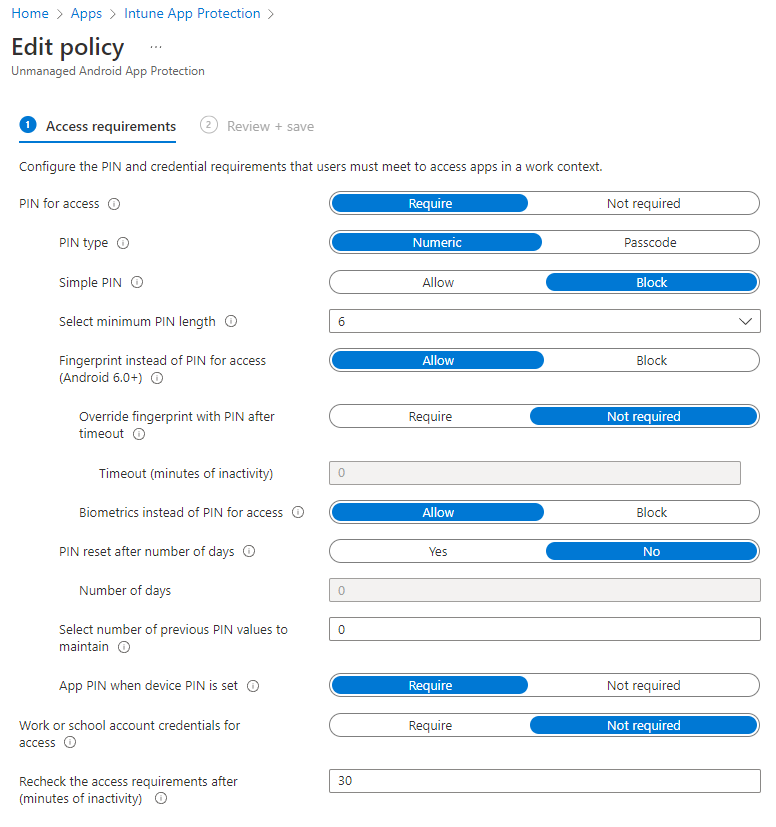Click info icon for Biometrics instead of PIN

(x=298, y=513)
